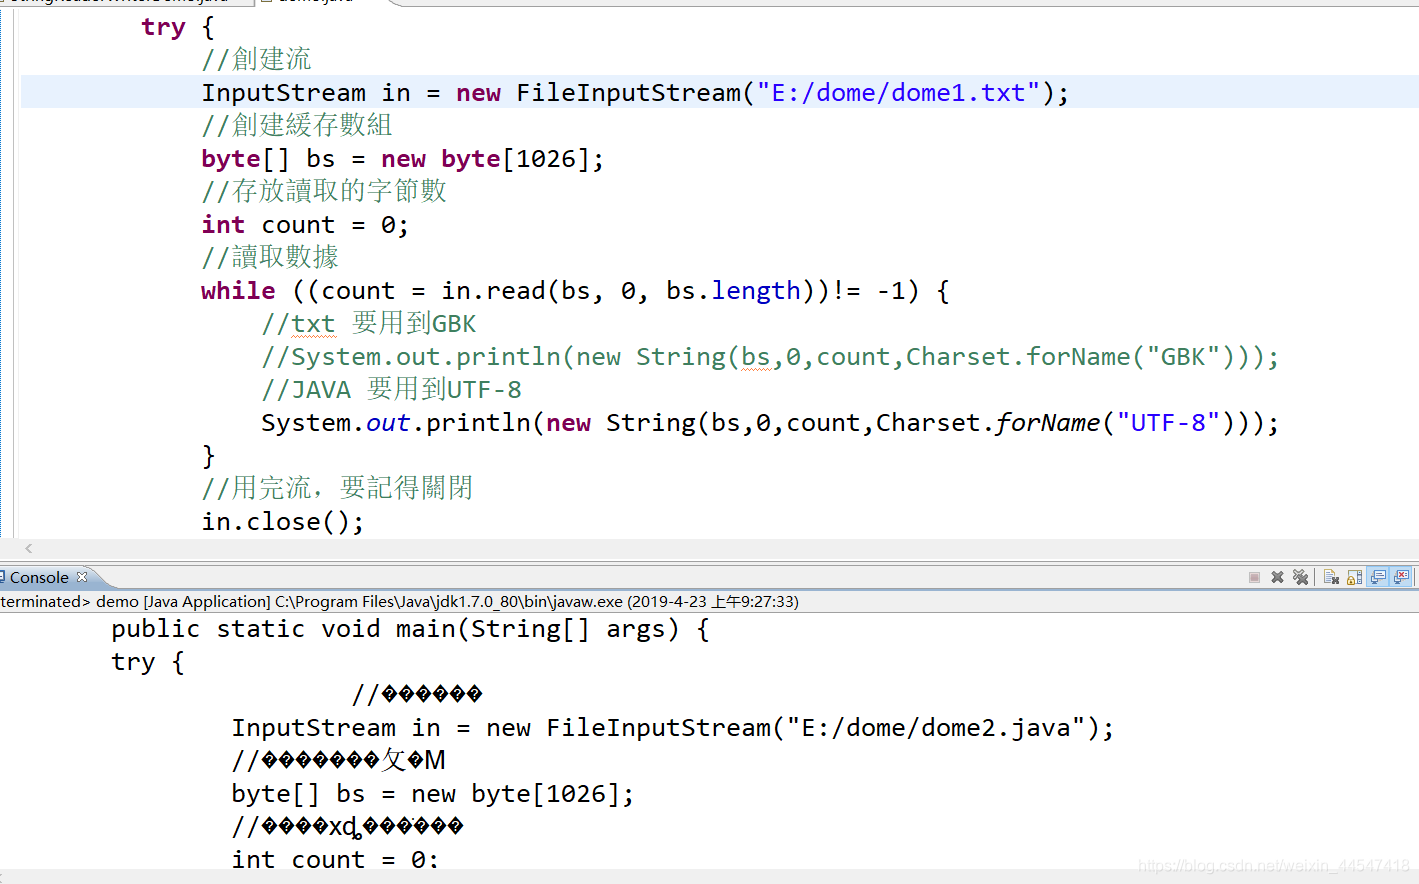Click the highlighted InputStream declaration line in editor

720,92
